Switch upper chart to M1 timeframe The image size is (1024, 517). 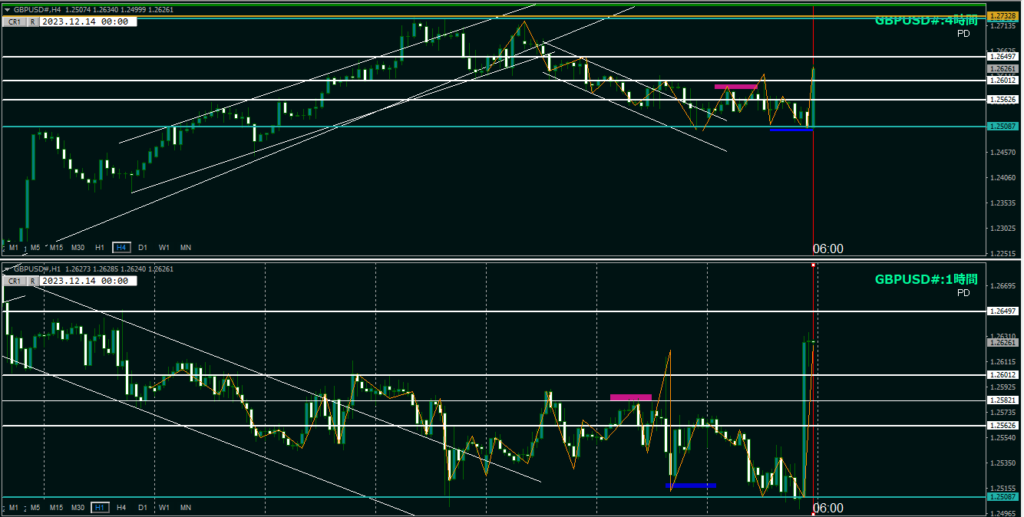[14, 247]
